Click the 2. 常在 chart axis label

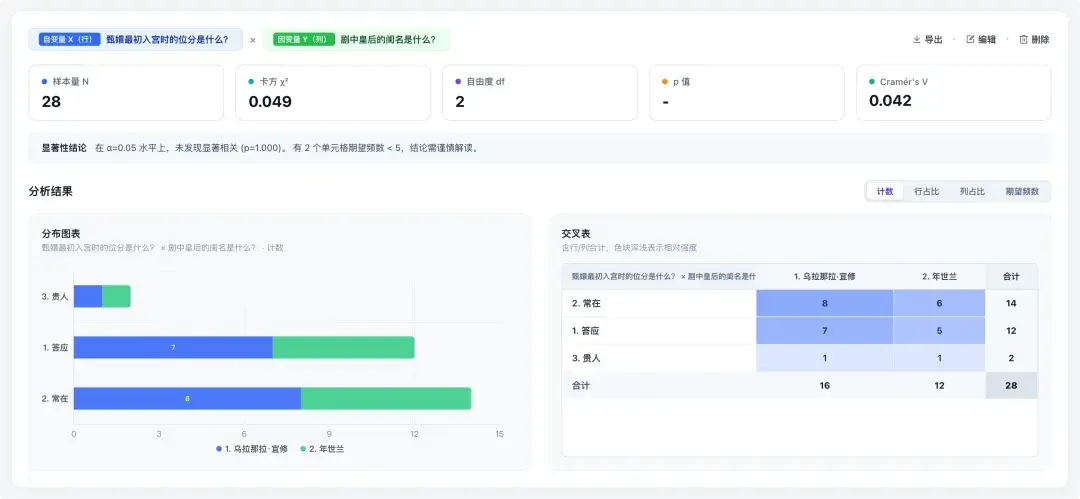55,398
